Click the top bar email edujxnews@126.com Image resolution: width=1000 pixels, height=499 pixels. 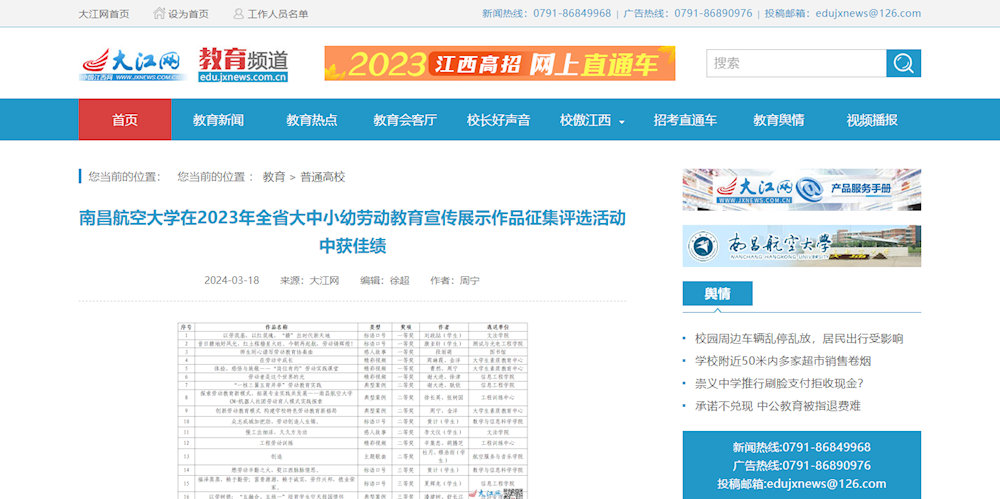[x=868, y=13]
